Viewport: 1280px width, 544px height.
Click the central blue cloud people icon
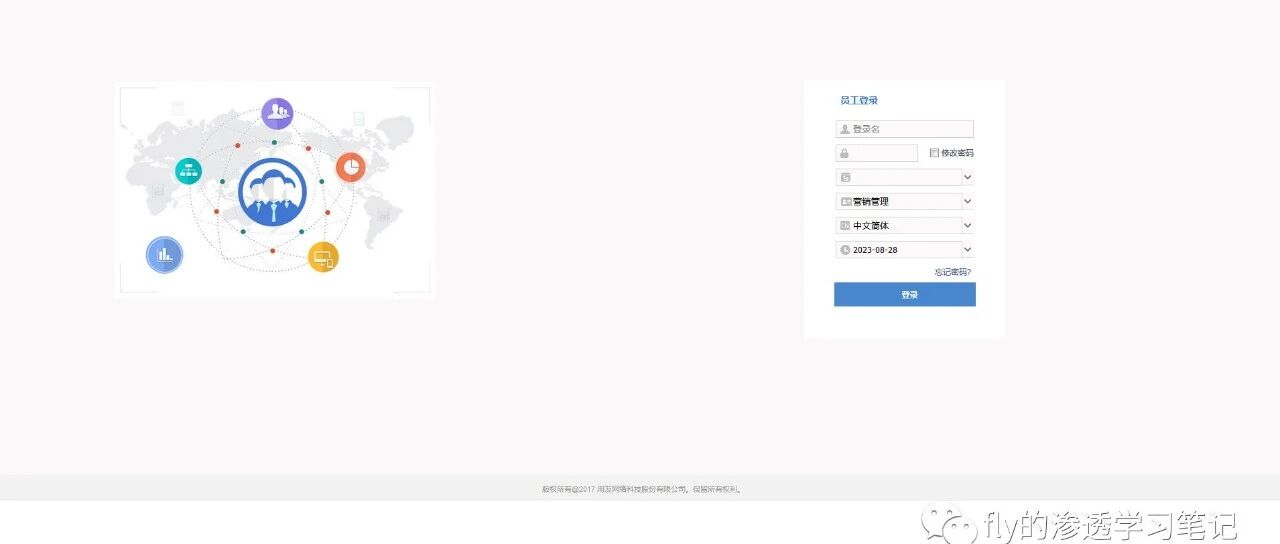coord(272,193)
